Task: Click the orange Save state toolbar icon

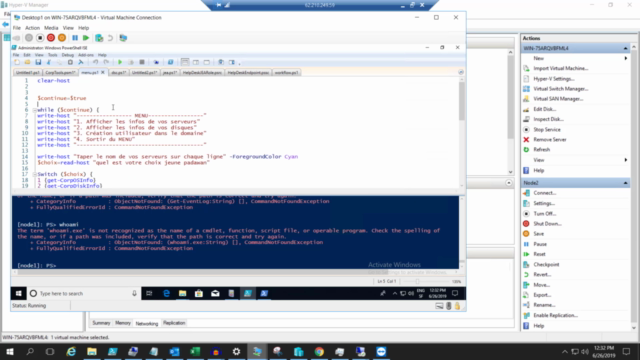Action: point(62,38)
